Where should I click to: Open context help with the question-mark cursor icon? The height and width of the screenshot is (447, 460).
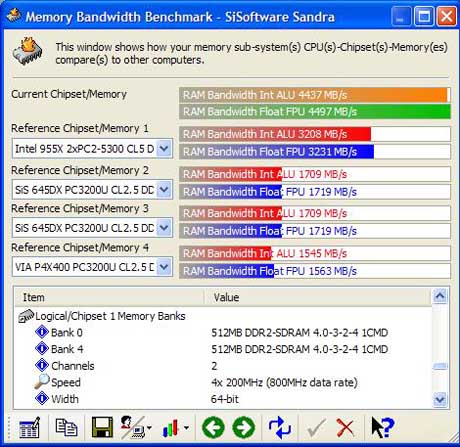(382, 427)
